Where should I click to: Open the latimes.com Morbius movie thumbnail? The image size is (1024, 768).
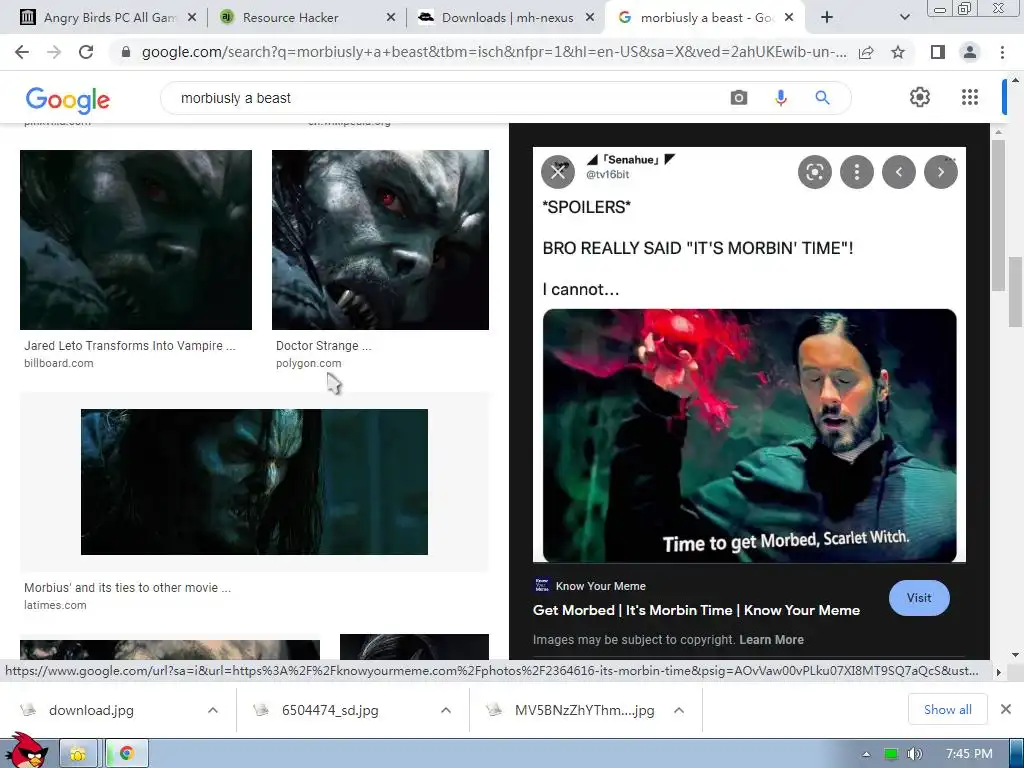(254, 482)
